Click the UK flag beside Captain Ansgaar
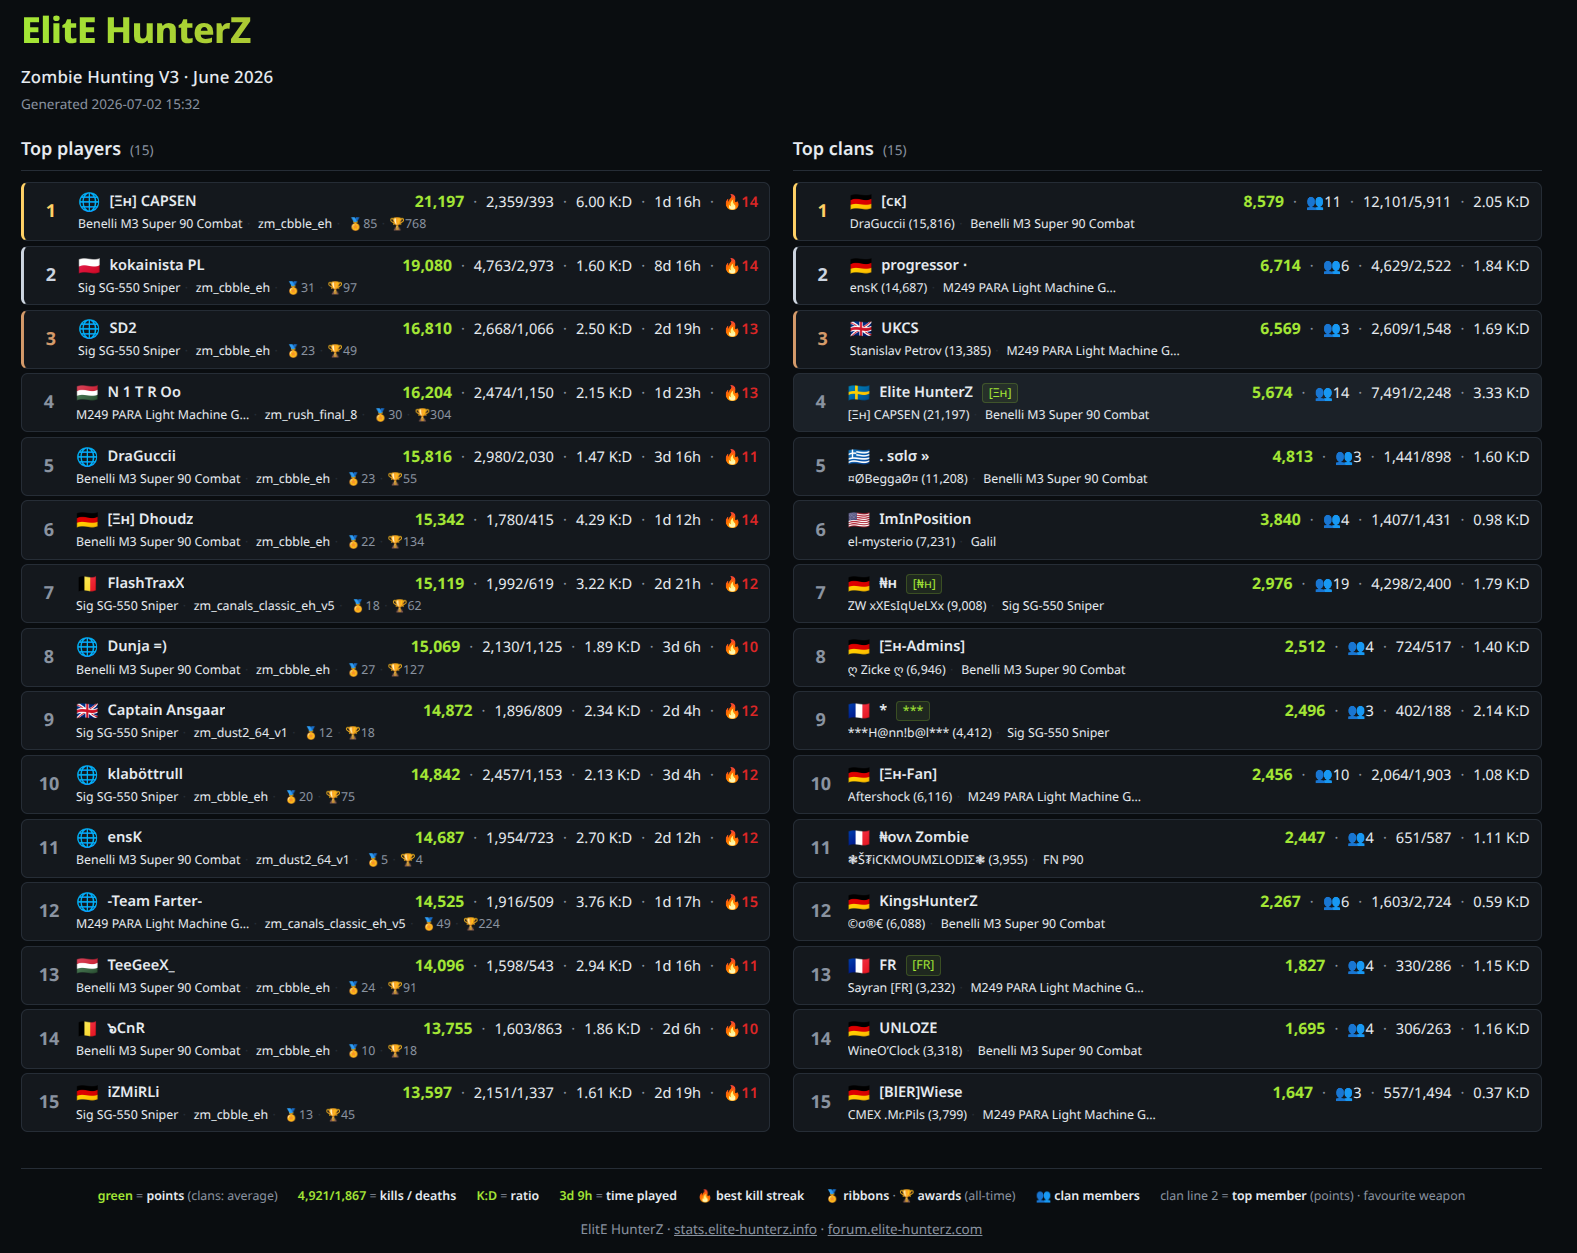The image size is (1577, 1253). click(x=87, y=711)
